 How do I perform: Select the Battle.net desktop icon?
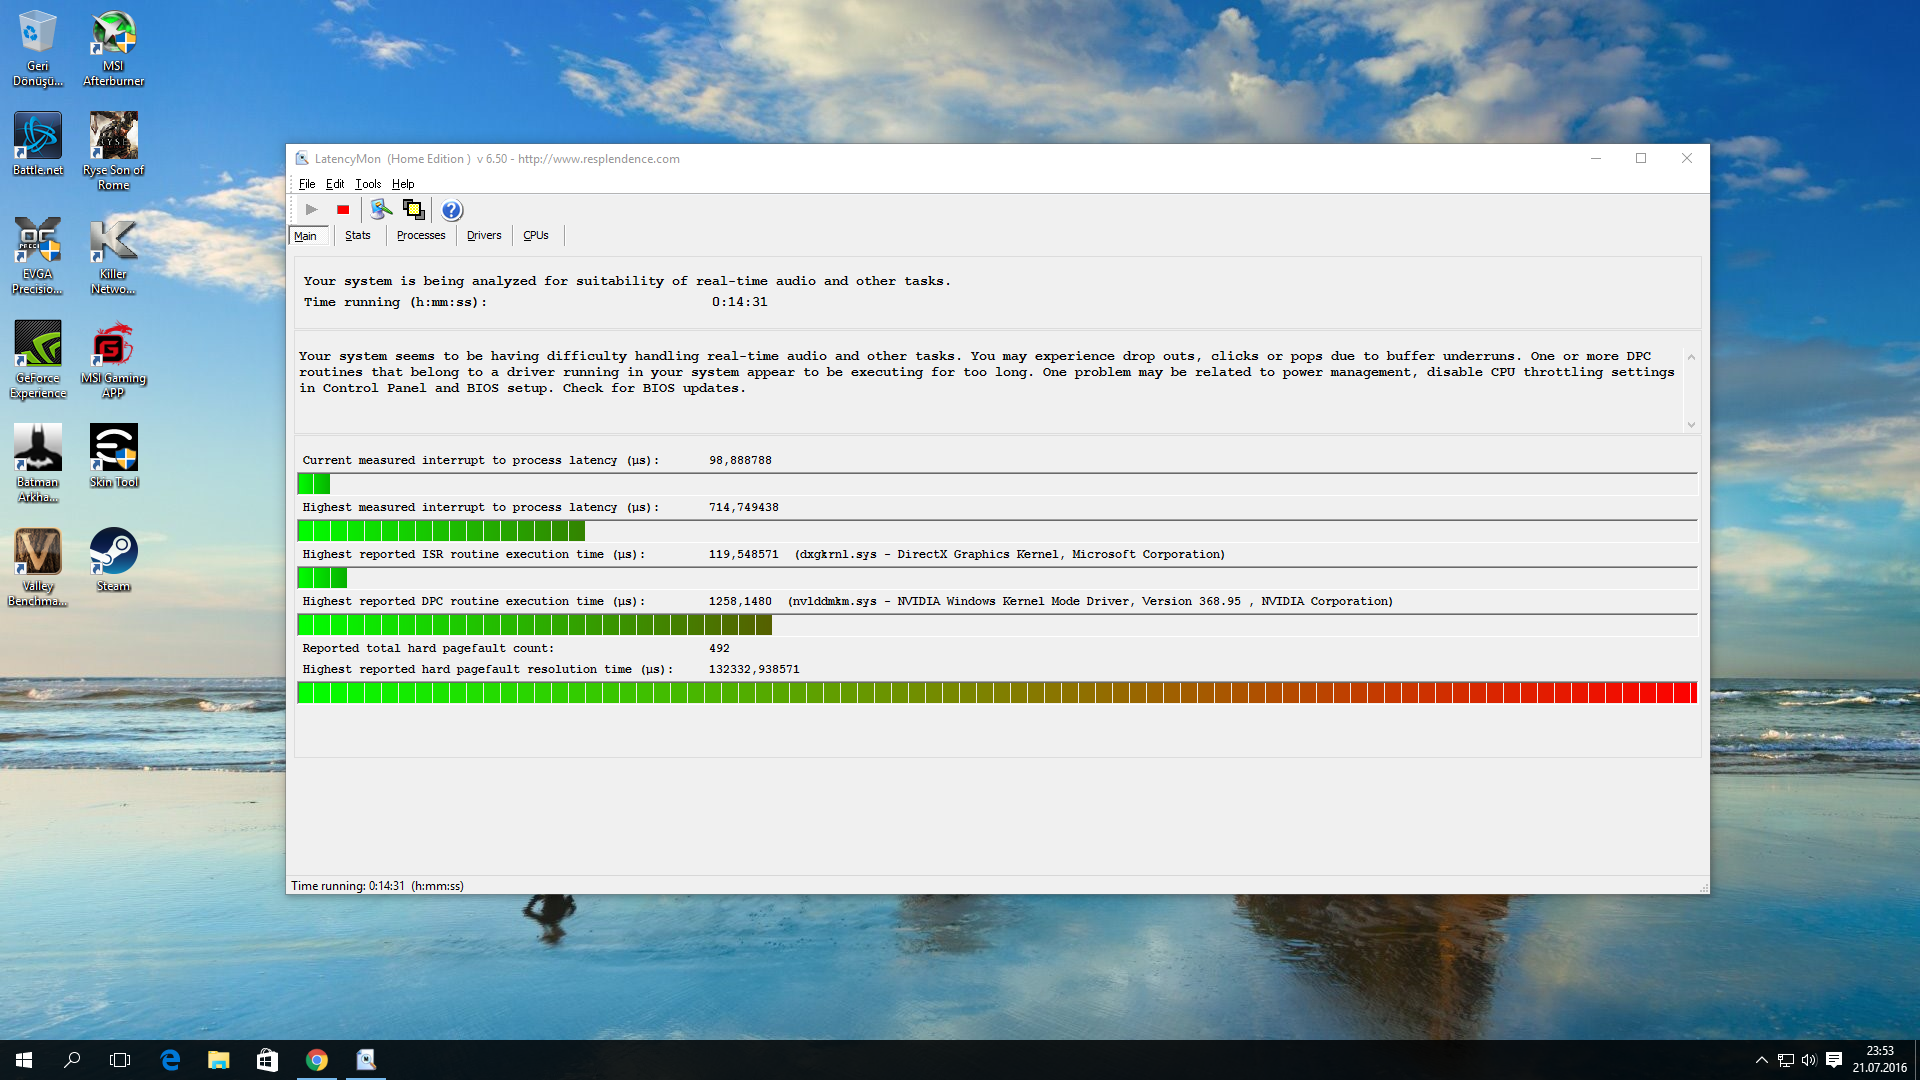tap(38, 145)
